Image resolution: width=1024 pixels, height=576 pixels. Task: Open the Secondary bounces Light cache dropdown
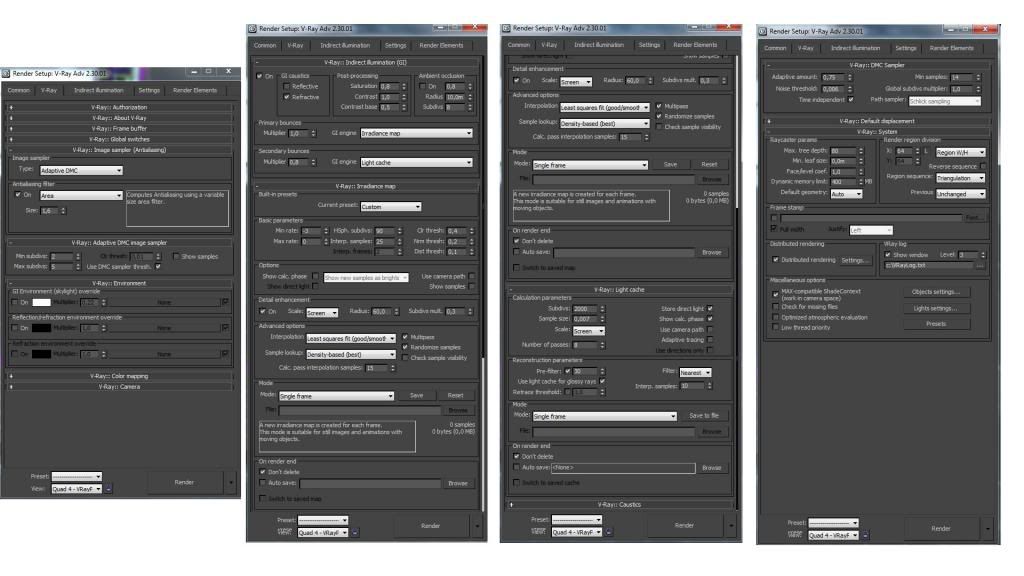[x=416, y=163]
